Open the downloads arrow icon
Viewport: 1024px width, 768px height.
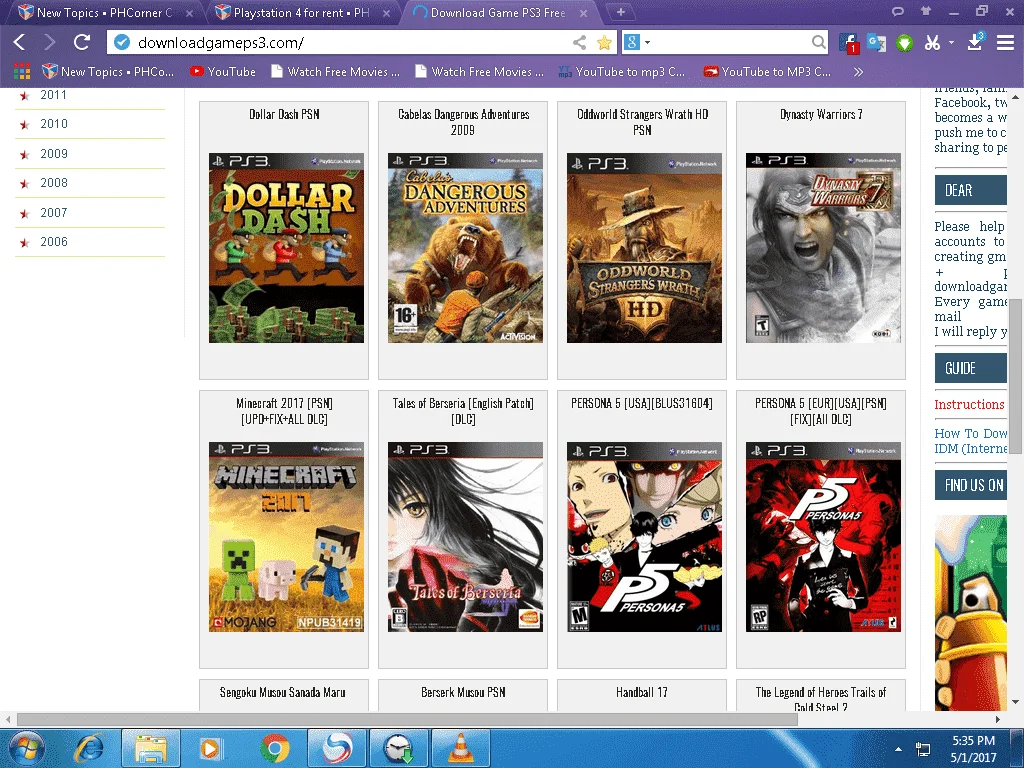(975, 42)
